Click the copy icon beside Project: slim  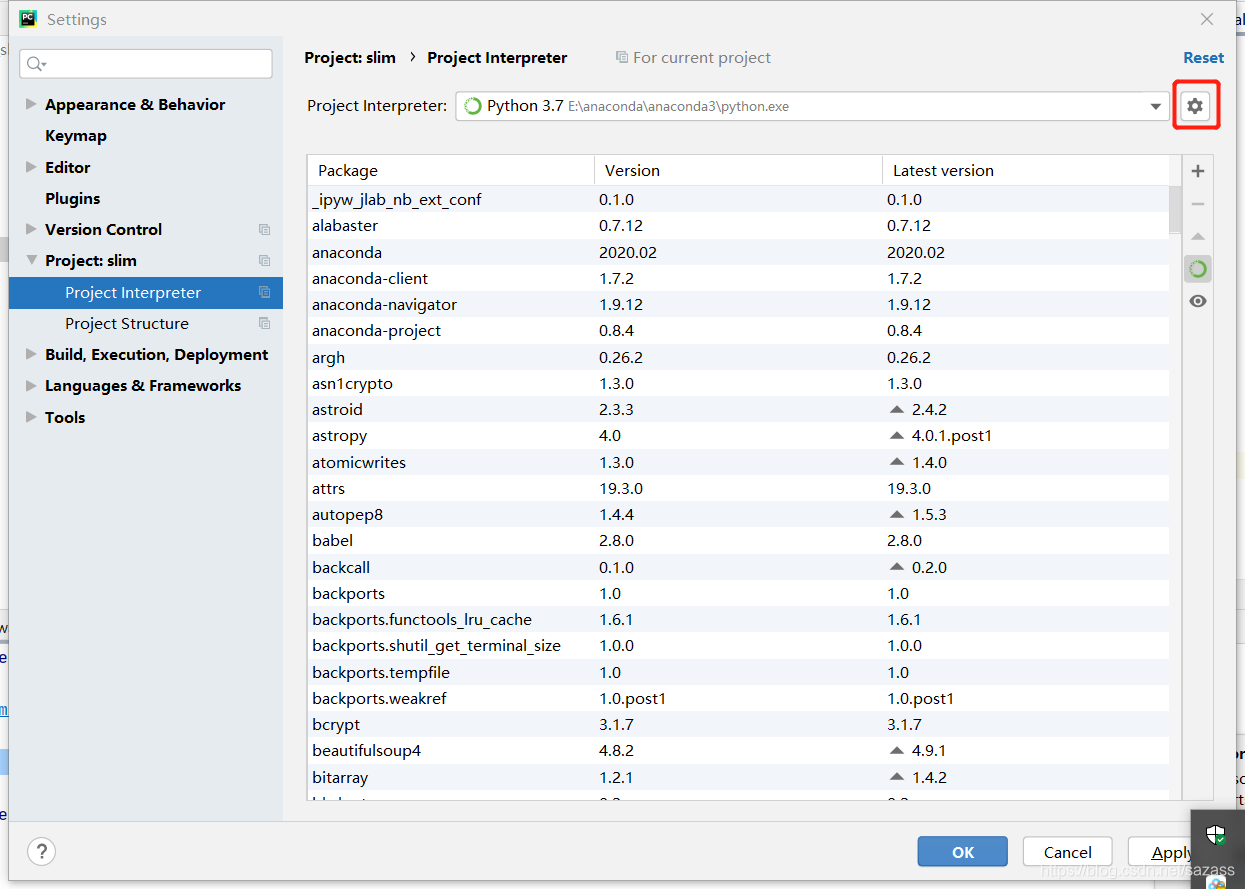(x=264, y=261)
